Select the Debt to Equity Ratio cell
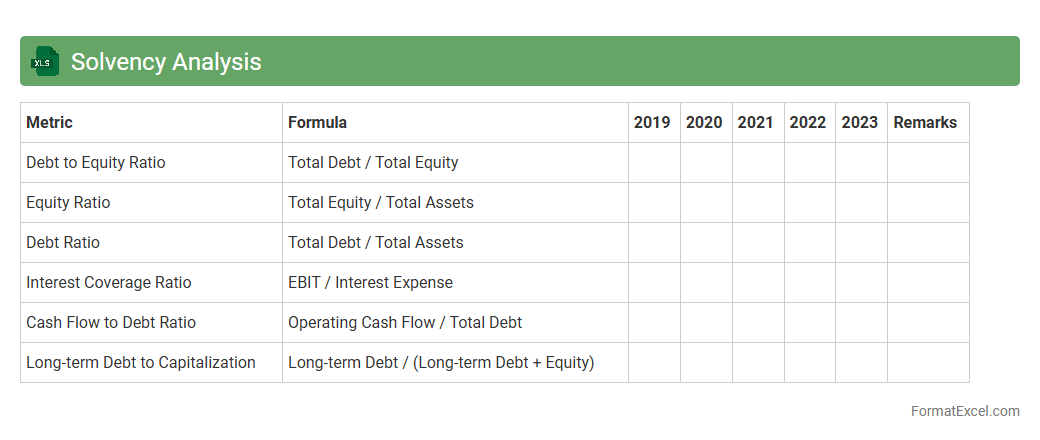The image size is (1040, 440). (96, 163)
